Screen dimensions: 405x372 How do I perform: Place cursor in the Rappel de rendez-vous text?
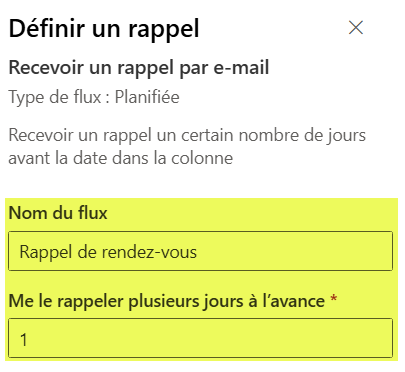coord(108,252)
